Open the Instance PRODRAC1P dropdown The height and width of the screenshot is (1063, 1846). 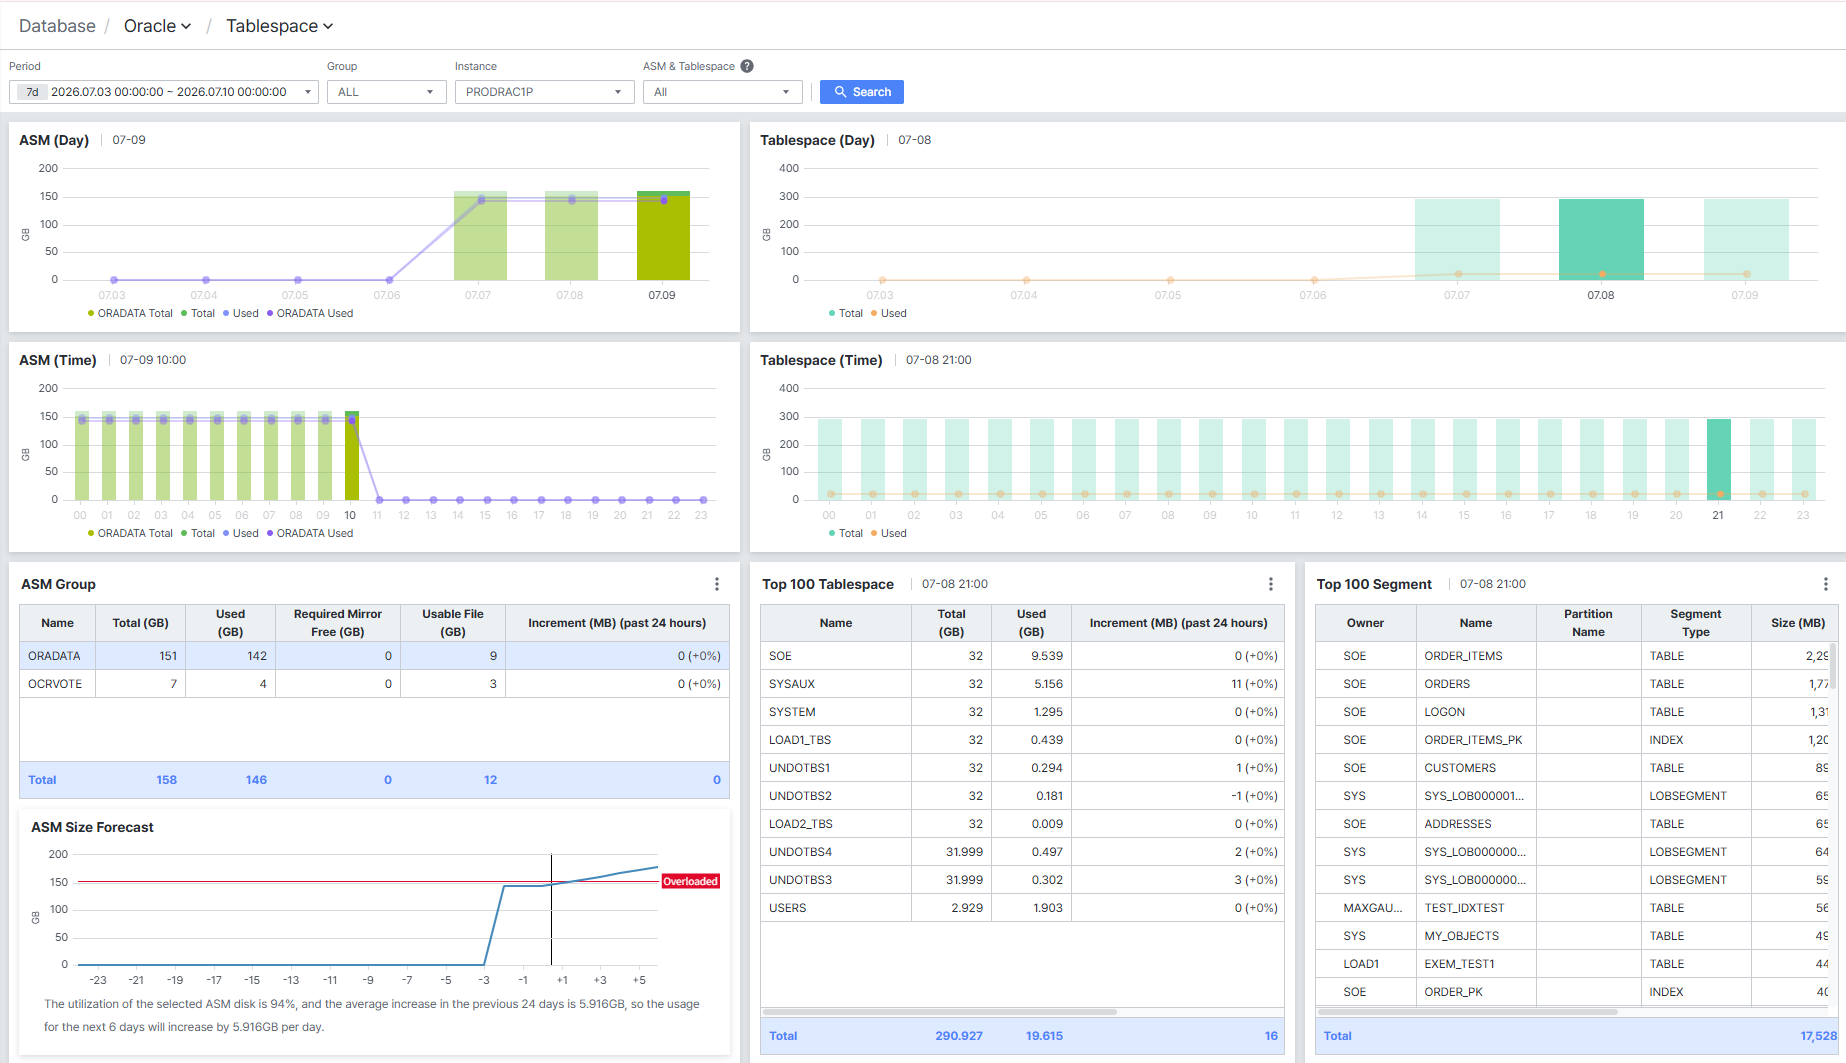(544, 92)
